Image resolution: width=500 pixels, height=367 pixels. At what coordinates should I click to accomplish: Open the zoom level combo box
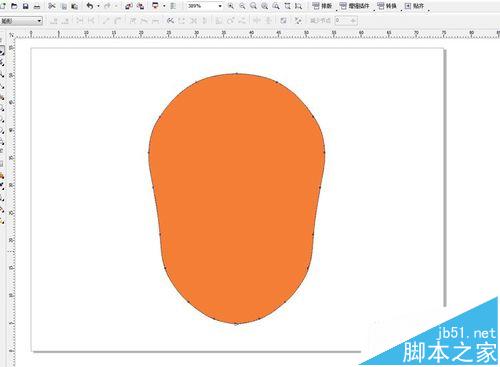coord(204,6)
